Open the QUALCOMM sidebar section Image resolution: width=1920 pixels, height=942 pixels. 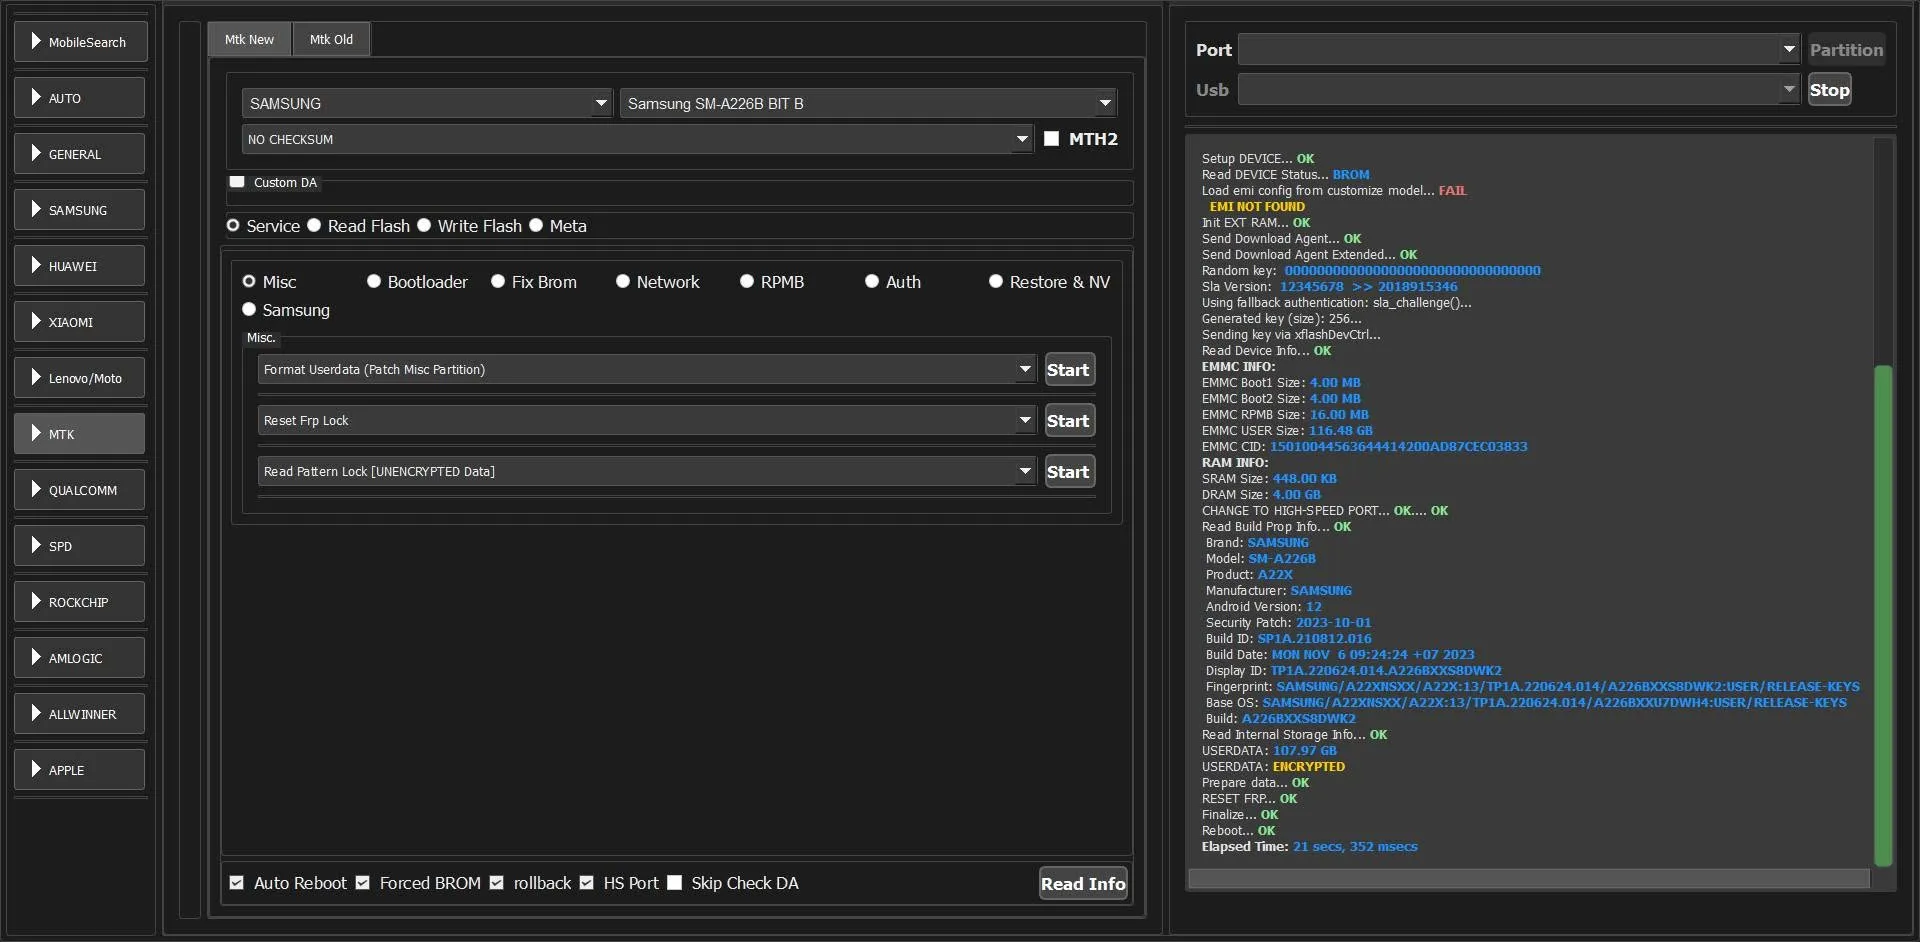click(x=81, y=490)
